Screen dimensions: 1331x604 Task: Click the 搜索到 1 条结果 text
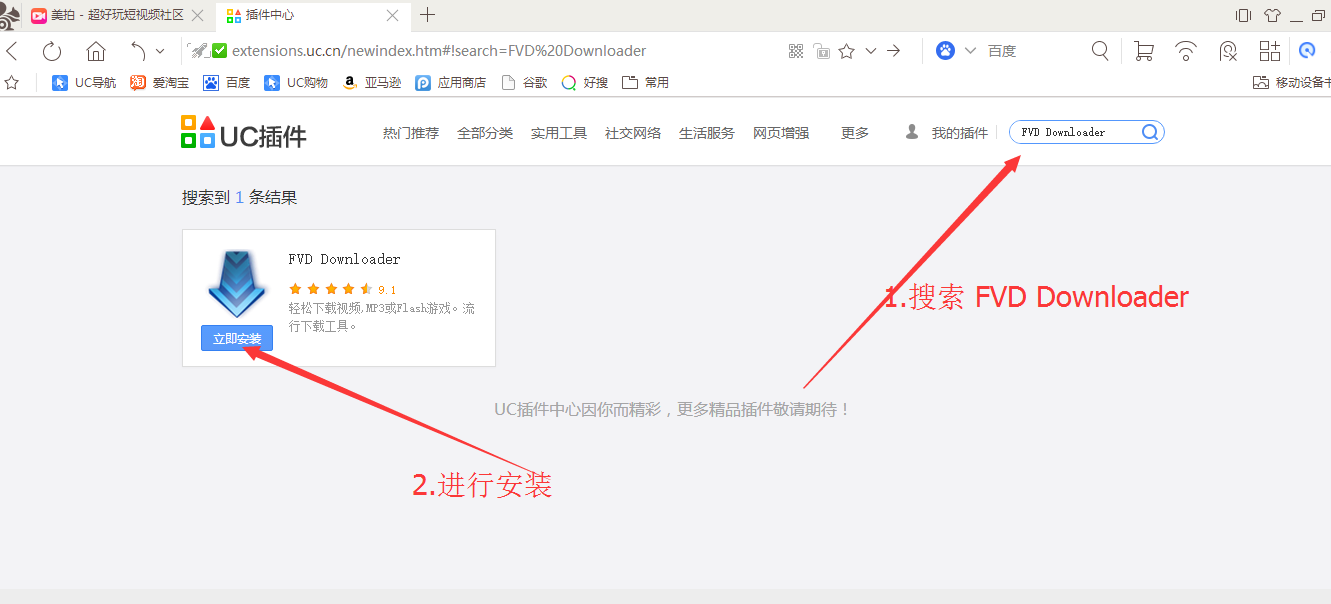(x=240, y=198)
